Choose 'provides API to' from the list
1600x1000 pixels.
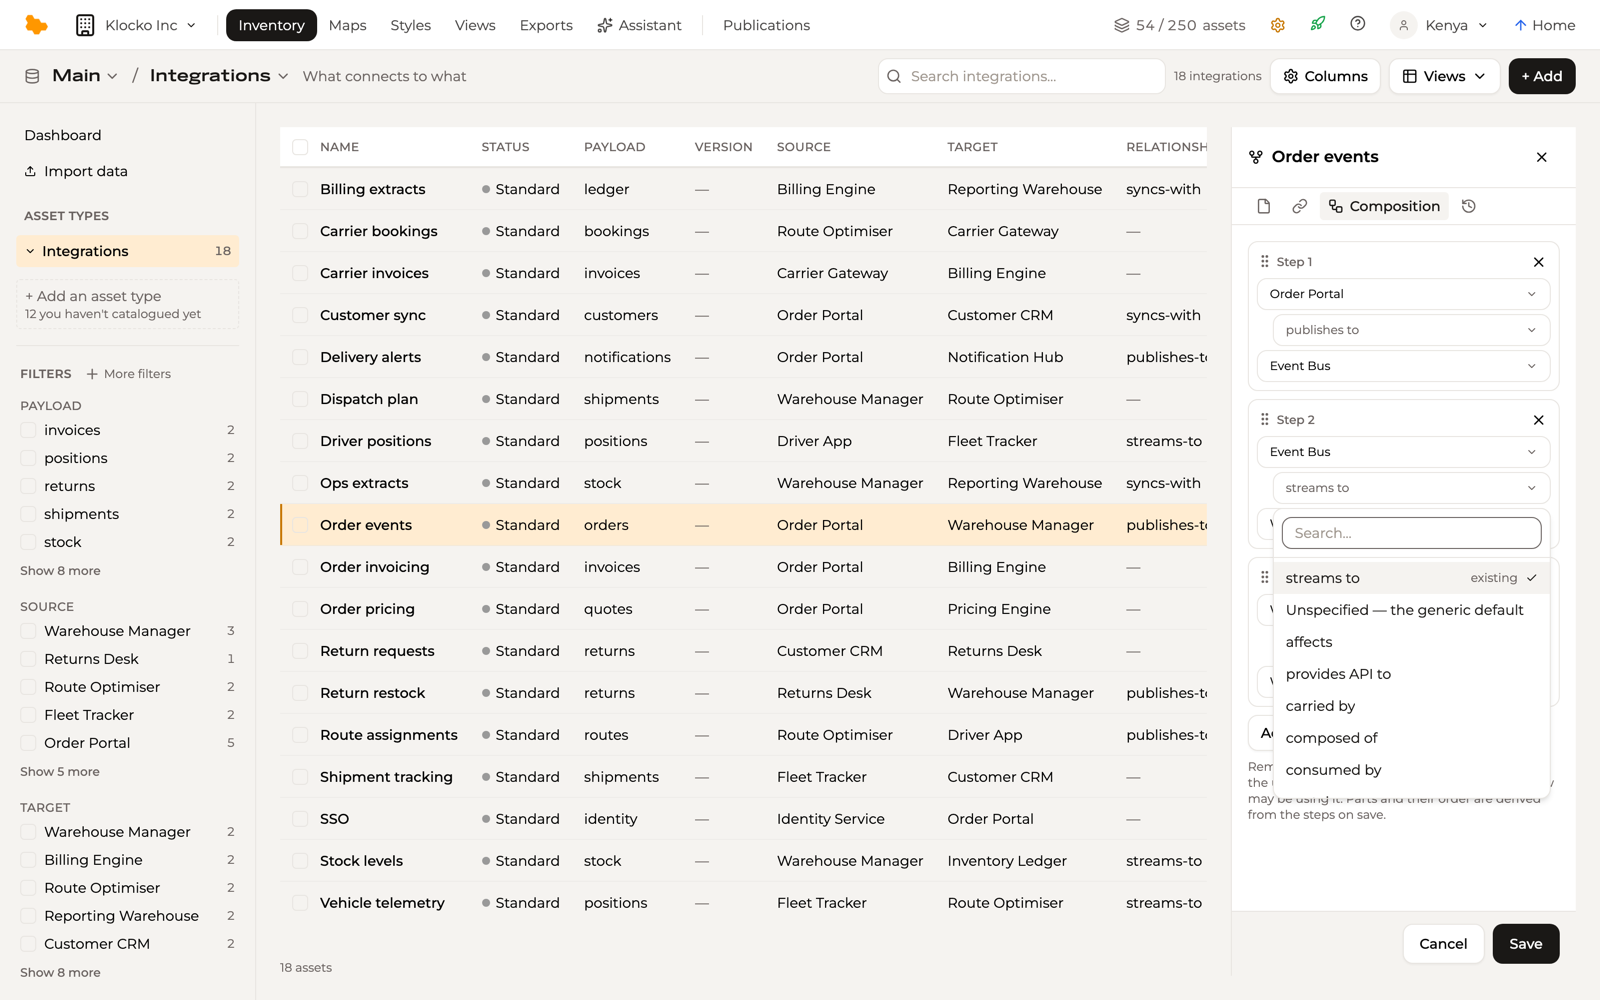1411,674
